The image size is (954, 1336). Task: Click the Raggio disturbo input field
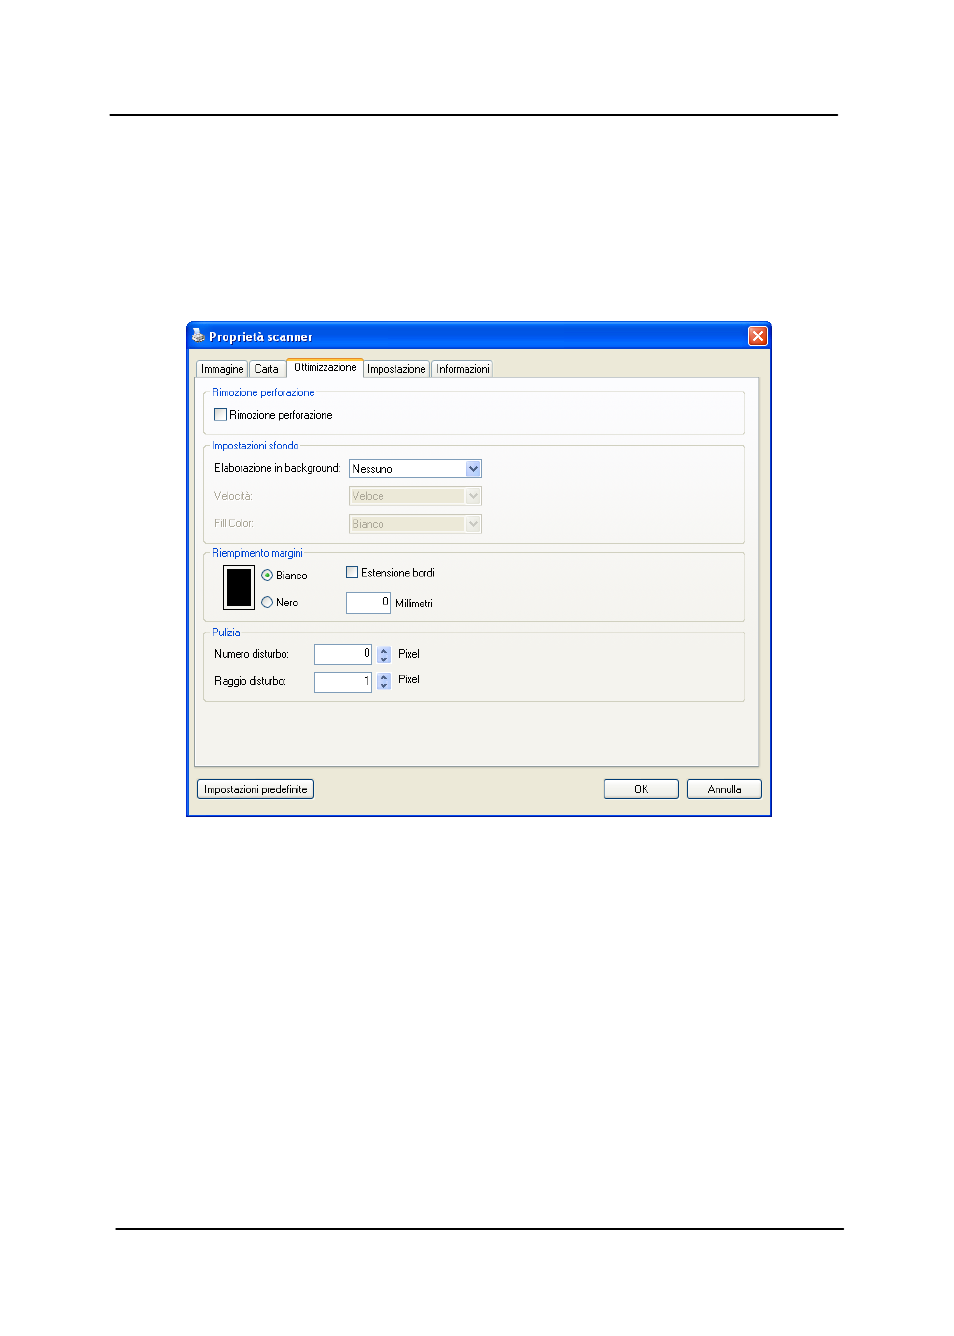[343, 682]
